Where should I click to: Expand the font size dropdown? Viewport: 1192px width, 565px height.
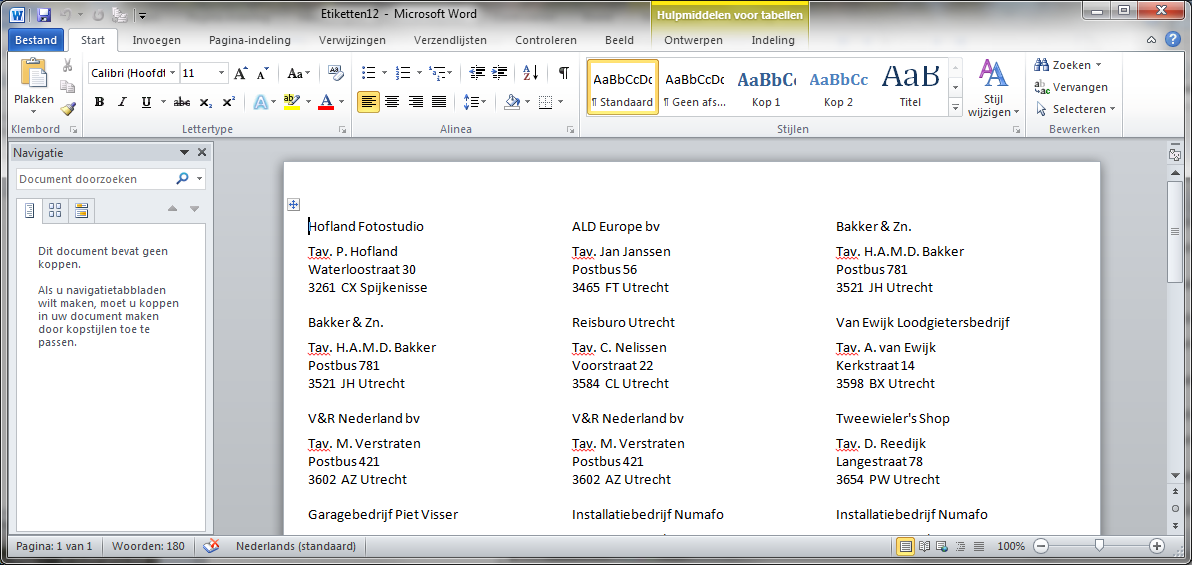coord(222,73)
